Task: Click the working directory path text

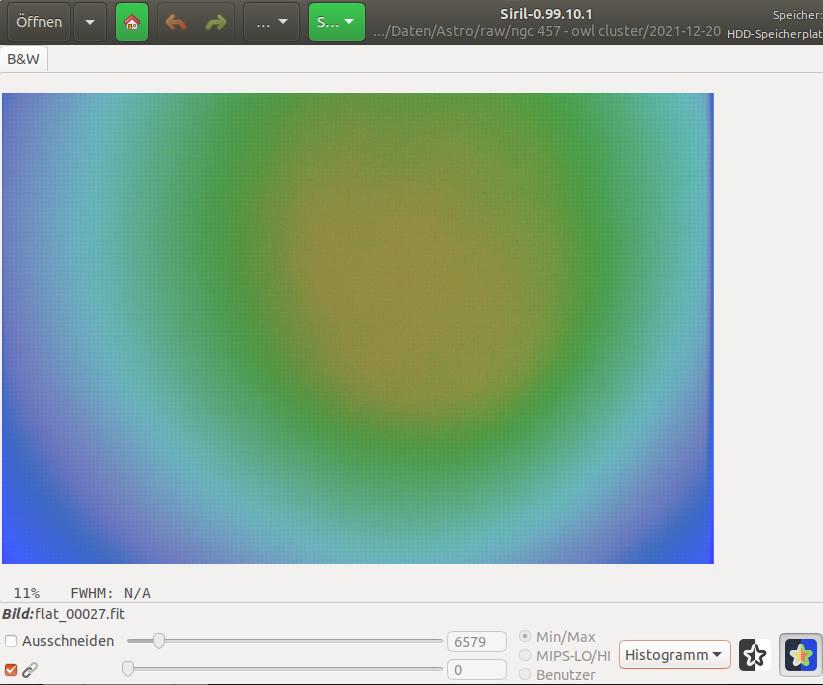Action: (547, 31)
